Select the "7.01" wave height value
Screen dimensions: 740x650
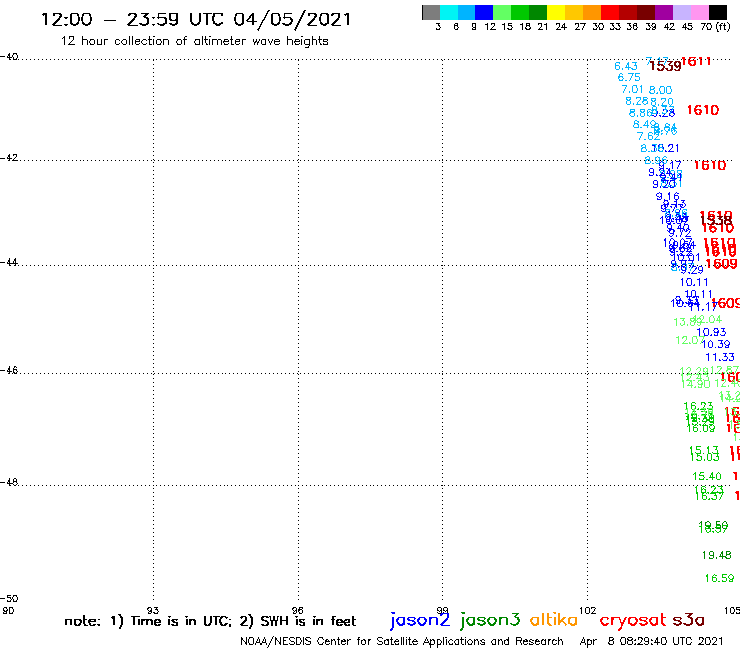click(632, 89)
